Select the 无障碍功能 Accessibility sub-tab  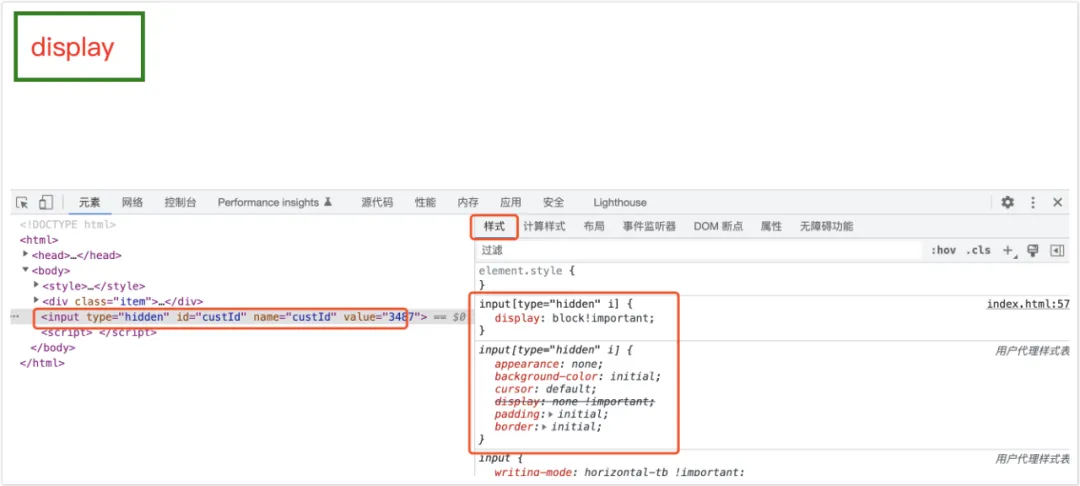826,226
